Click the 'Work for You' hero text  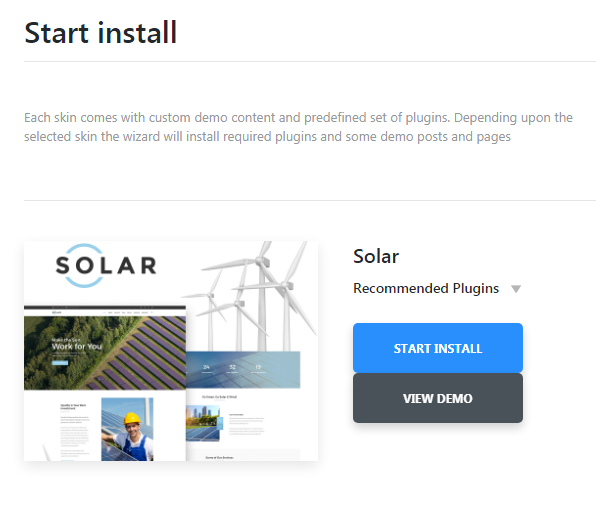click(x=77, y=347)
